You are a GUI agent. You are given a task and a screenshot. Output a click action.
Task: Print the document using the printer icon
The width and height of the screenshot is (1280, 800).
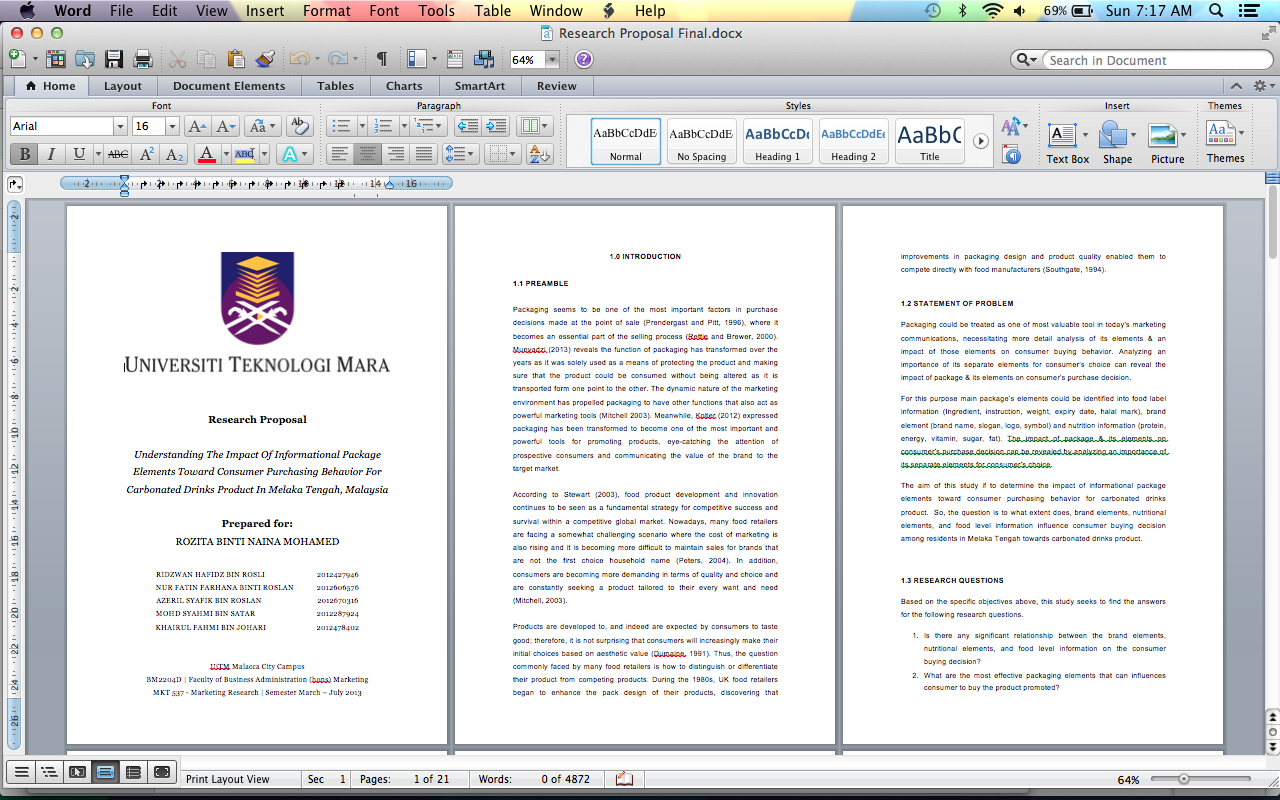pyautogui.click(x=143, y=59)
